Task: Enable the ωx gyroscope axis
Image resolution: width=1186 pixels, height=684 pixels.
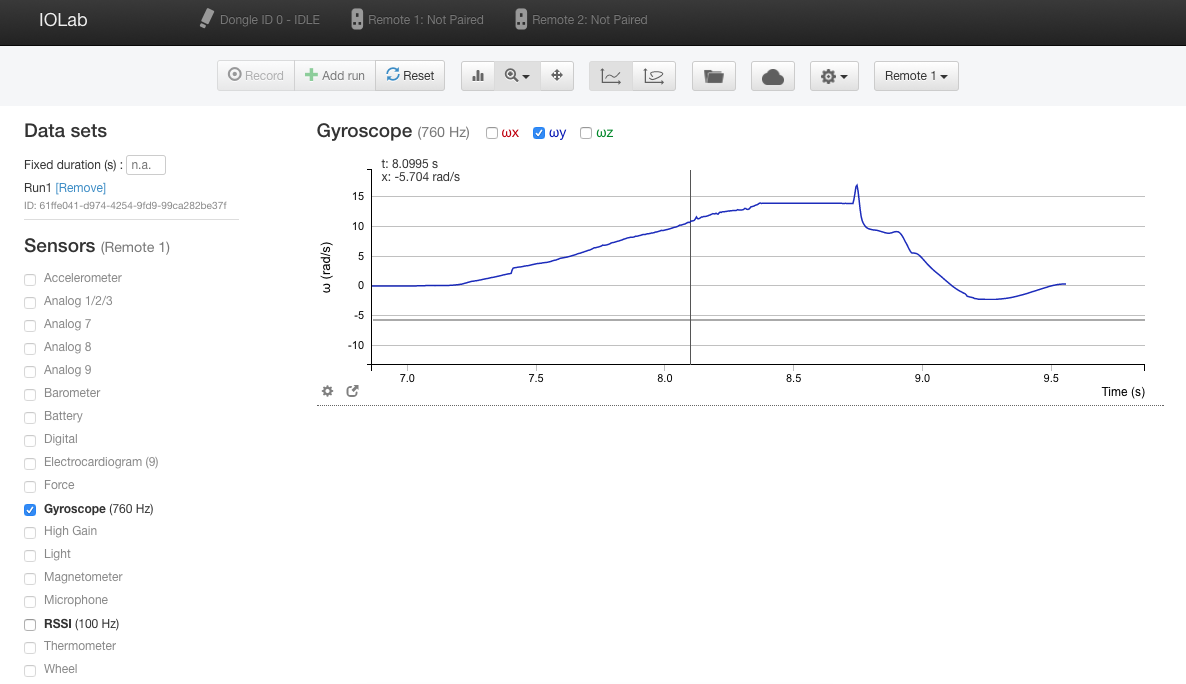Action: coord(492,133)
